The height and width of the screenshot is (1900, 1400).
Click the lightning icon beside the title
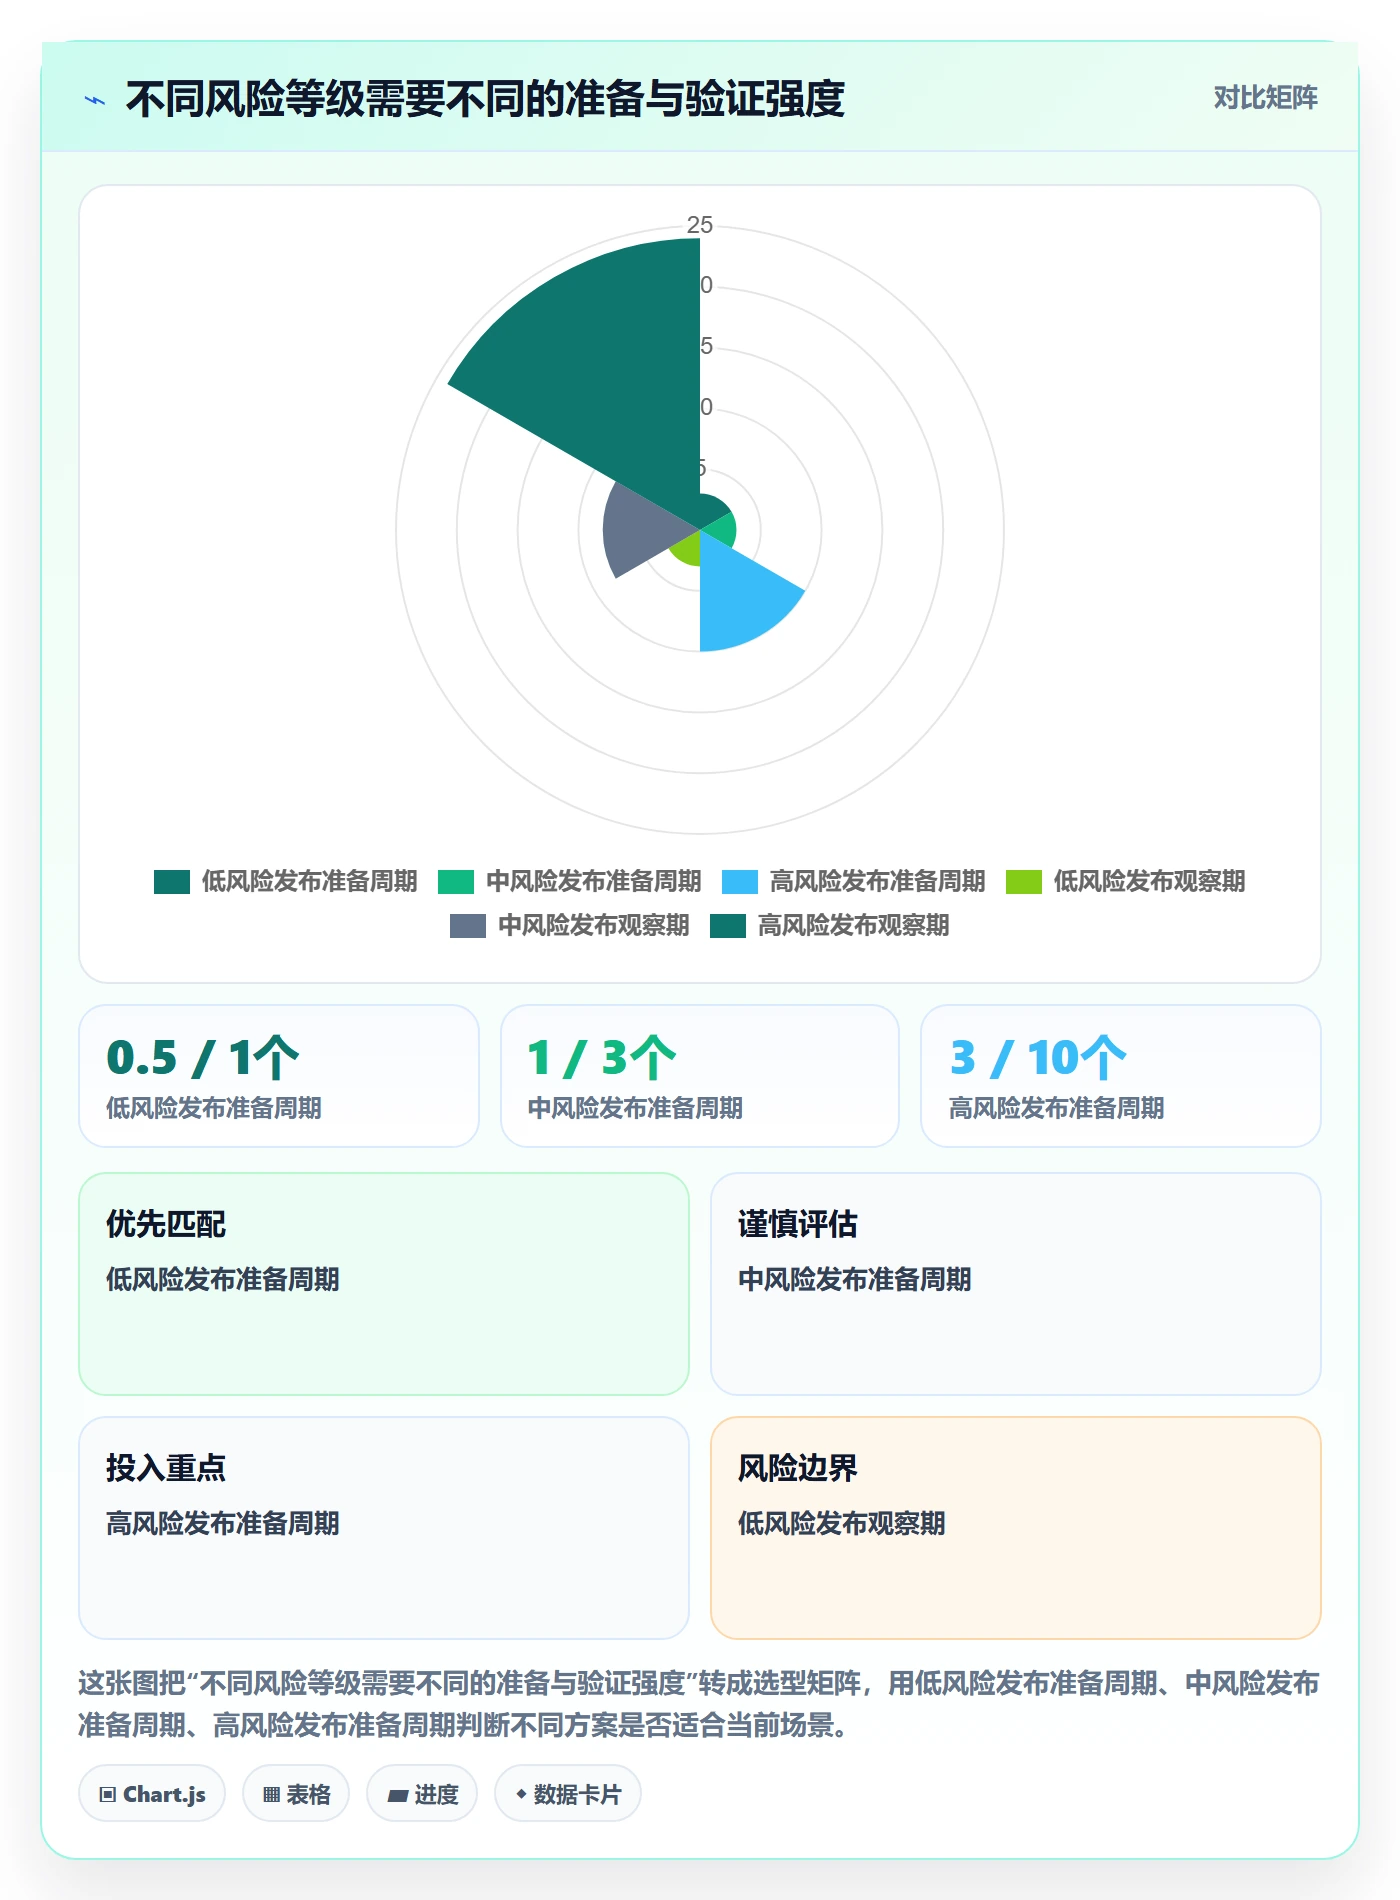point(95,100)
